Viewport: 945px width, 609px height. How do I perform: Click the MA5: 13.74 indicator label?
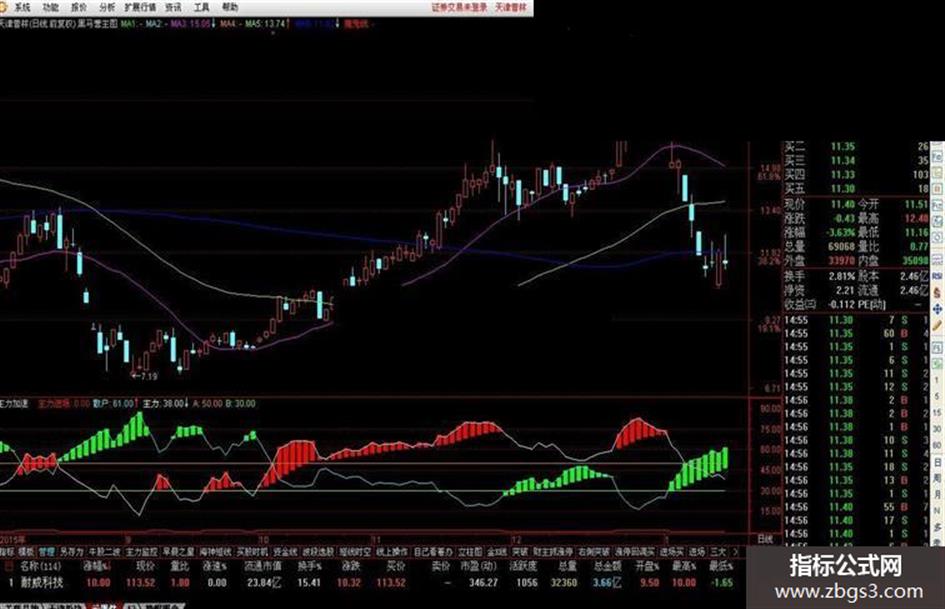click(x=265, y=24)
